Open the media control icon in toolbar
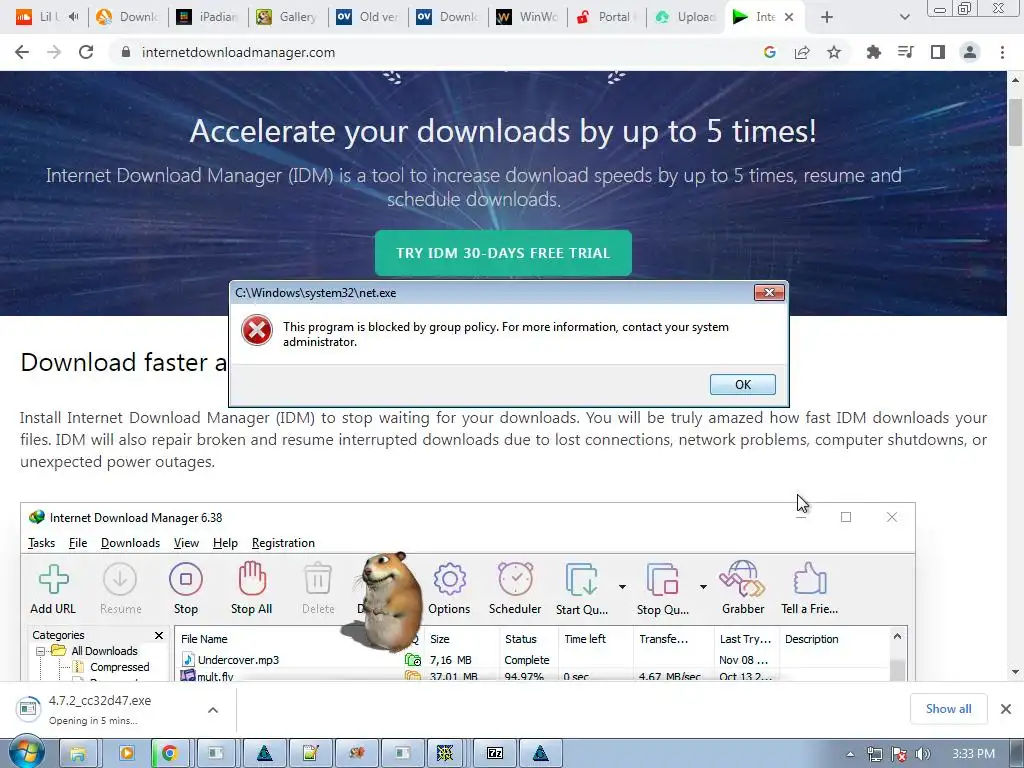The image size is (1024, 768). [x=905, y=52]
